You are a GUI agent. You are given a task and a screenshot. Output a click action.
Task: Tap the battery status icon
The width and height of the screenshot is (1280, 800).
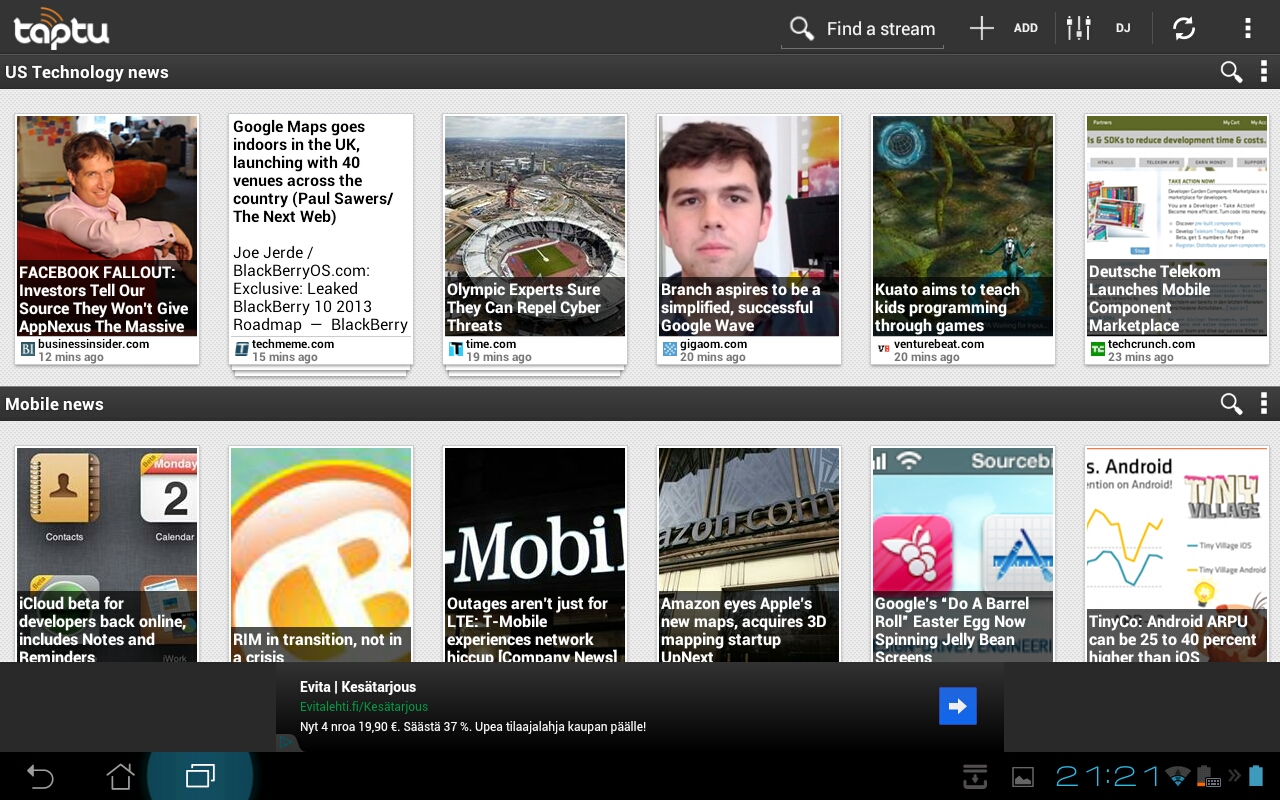point(1257,776)
